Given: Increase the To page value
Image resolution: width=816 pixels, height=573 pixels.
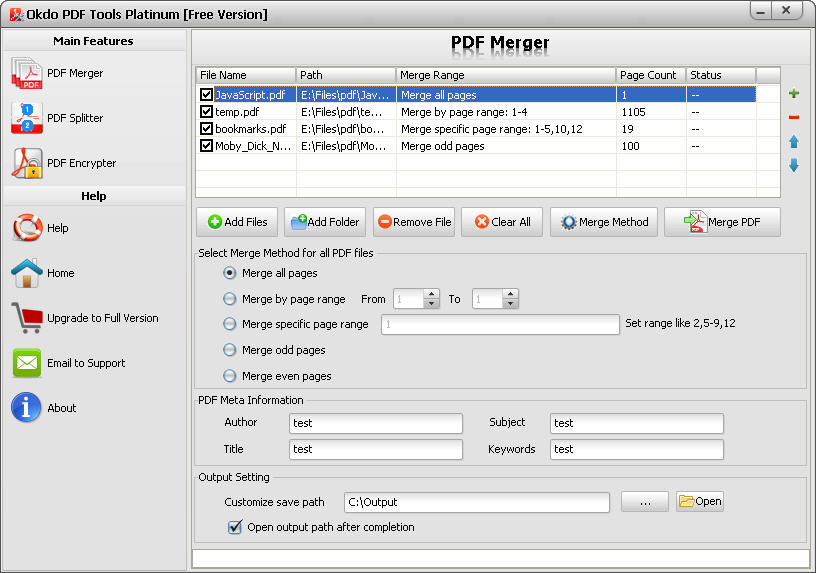Looking at the screenshot, I should (511, 294).
